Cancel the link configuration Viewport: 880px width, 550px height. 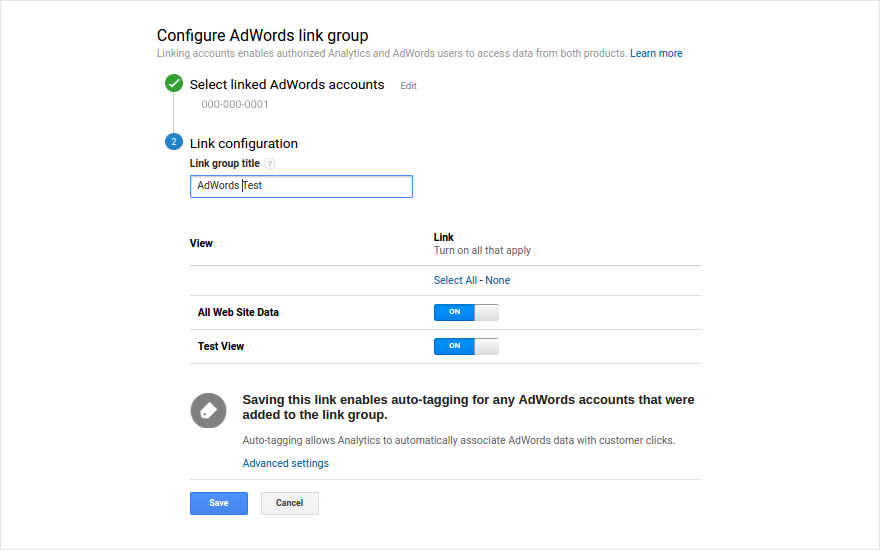pyautogui.click(x=290, y=503)
